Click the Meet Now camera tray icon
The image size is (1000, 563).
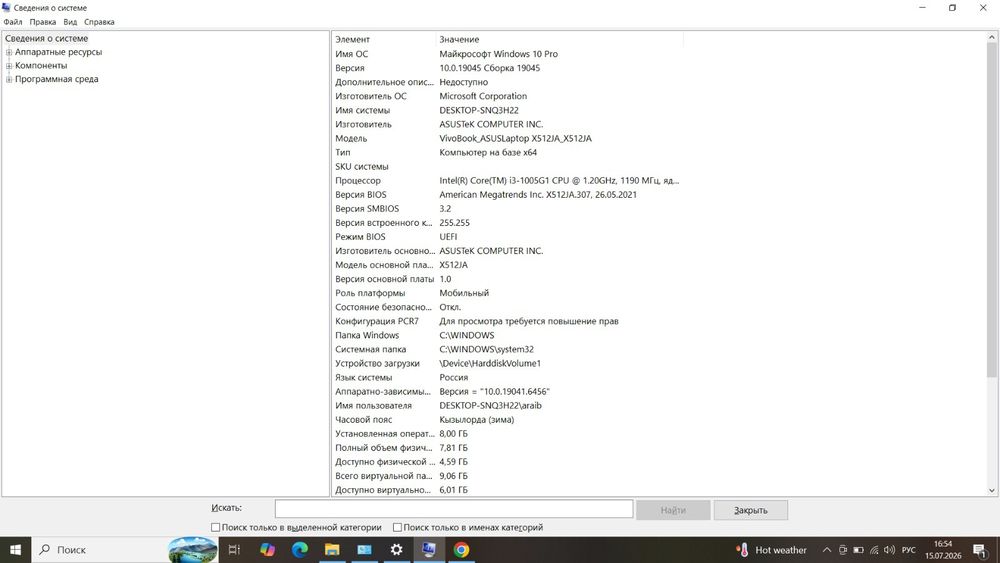pos(842,550)
